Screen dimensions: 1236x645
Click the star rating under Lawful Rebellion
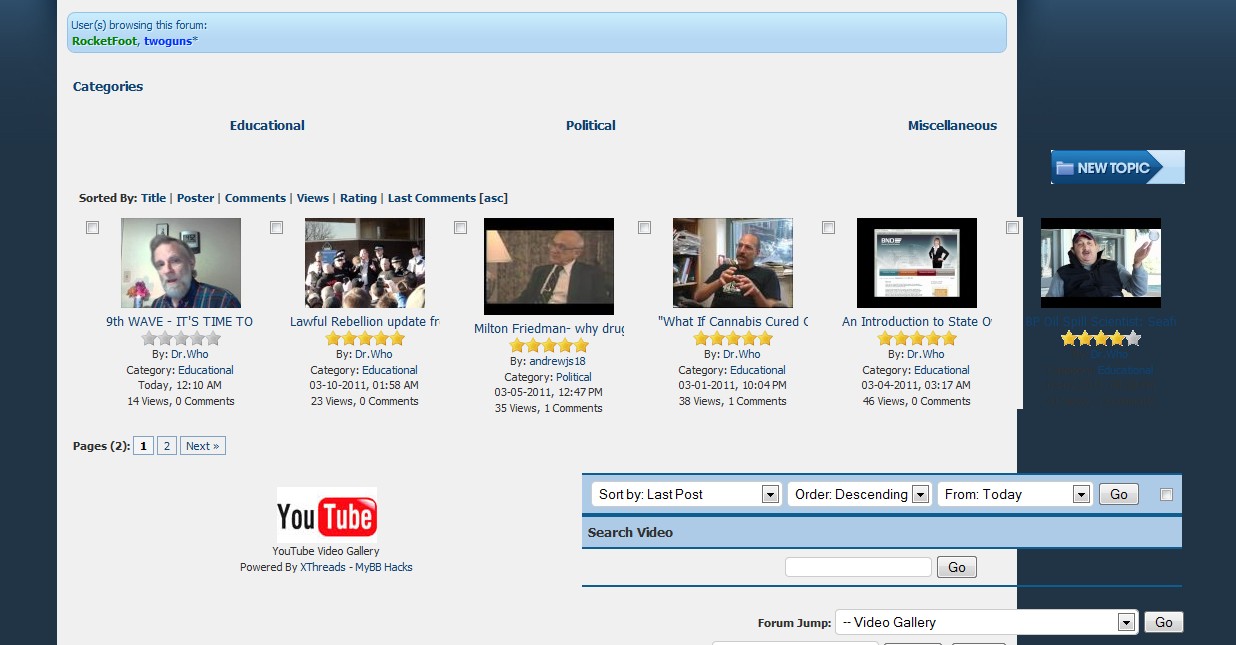[365, 338]
